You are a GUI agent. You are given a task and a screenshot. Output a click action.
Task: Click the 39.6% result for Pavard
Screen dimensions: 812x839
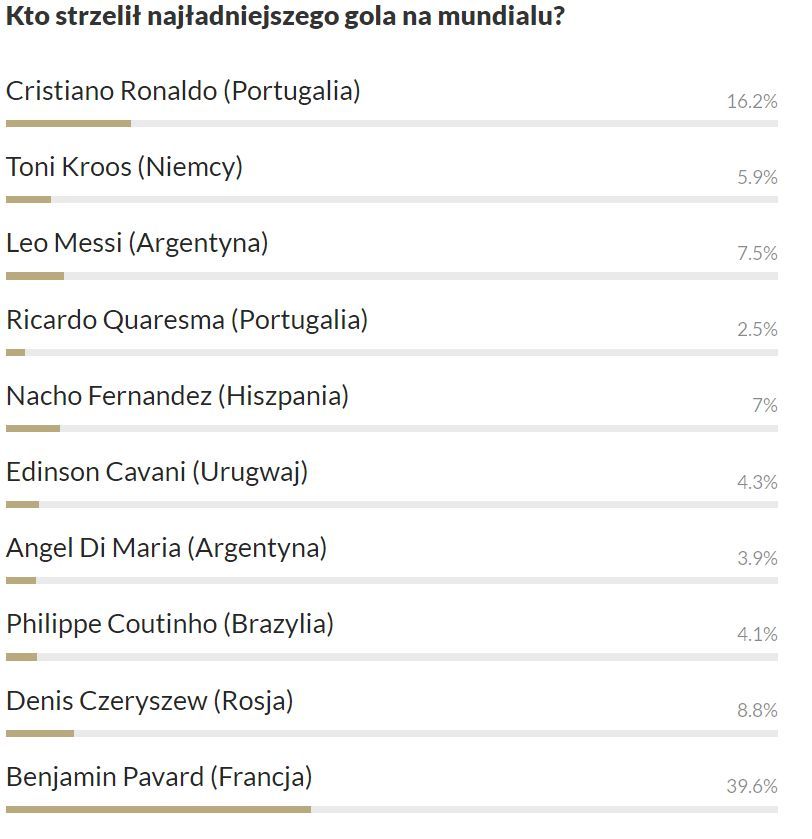point(752,786)
